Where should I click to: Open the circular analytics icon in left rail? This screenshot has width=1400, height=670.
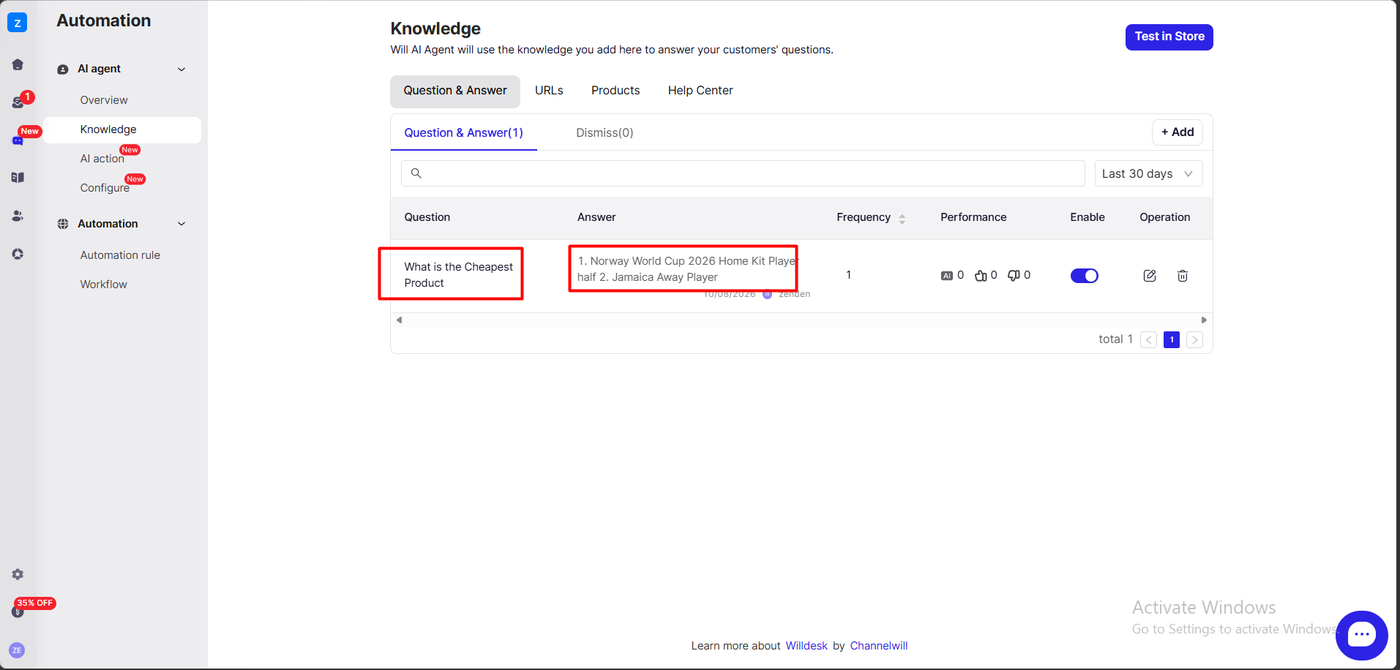coord(17,254)
